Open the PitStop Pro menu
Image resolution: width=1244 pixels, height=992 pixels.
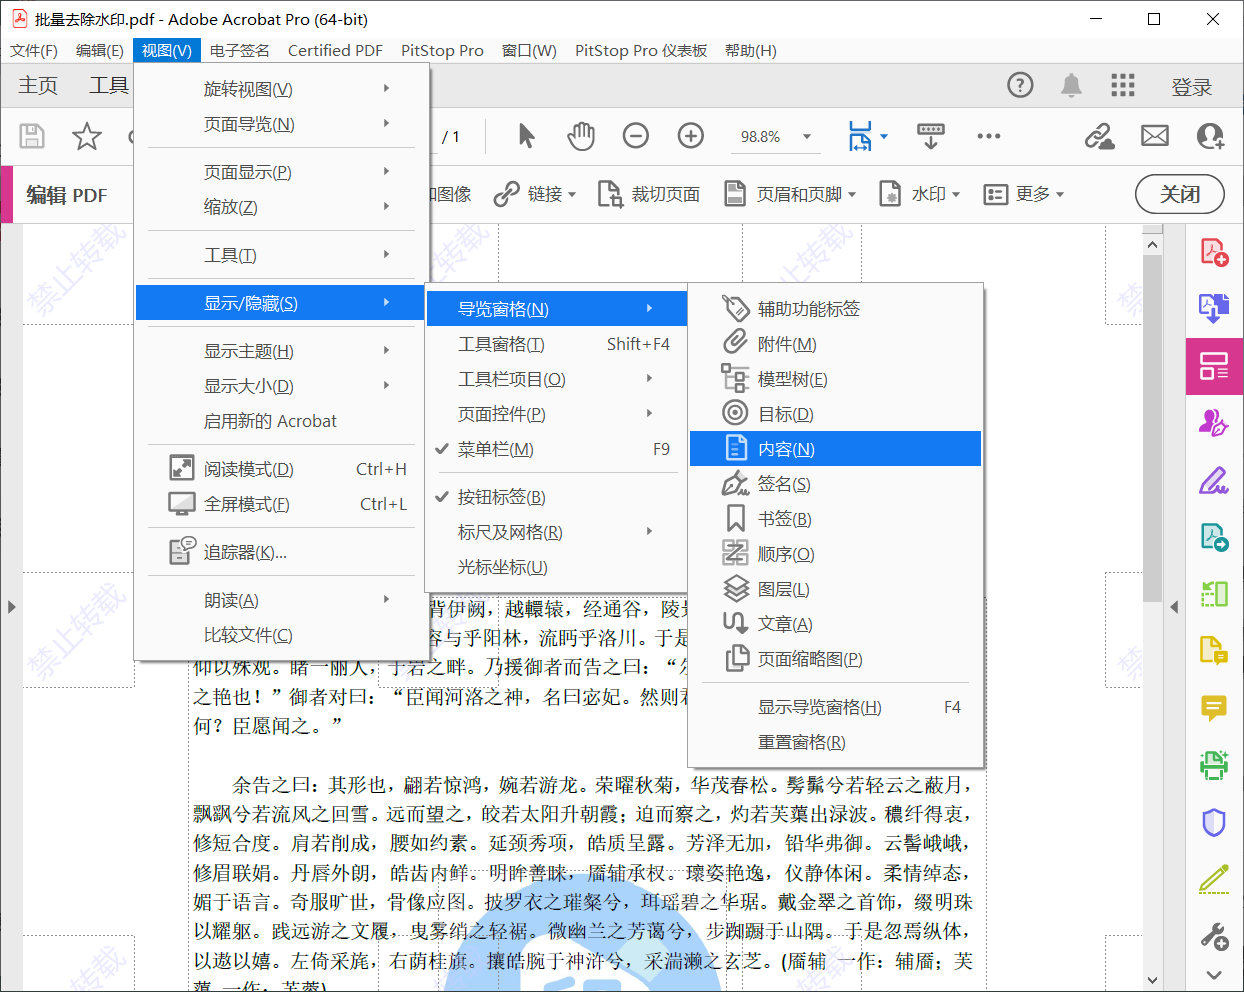(442, 50)
